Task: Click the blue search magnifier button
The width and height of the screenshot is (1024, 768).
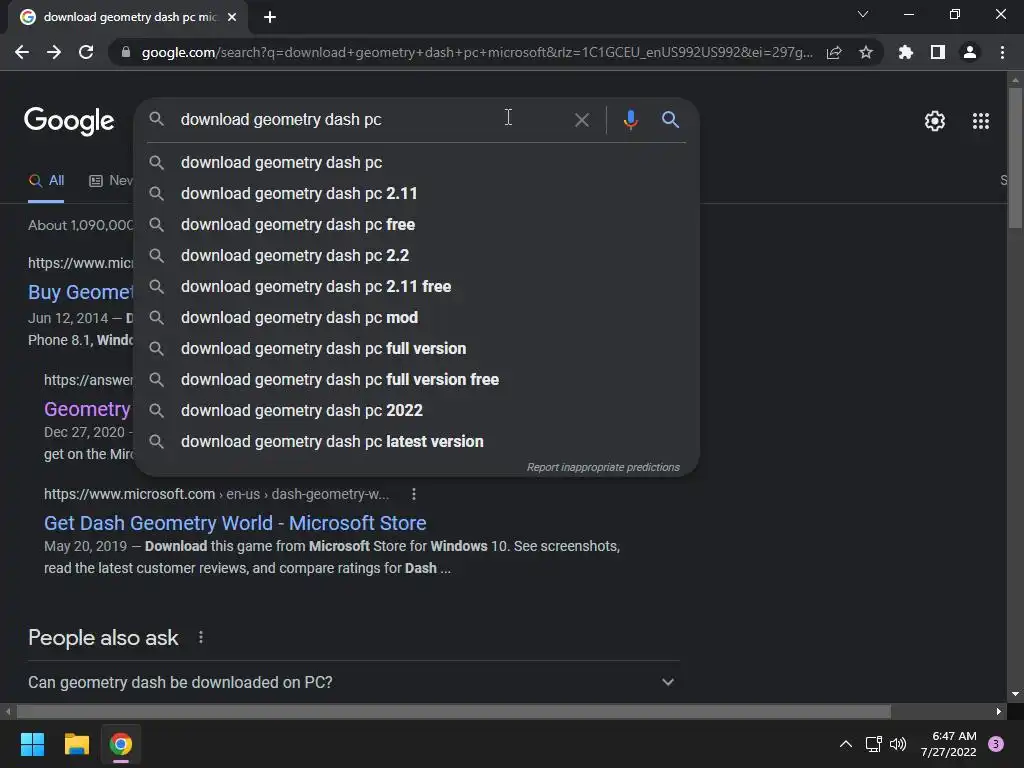Action: pos(670,120)
